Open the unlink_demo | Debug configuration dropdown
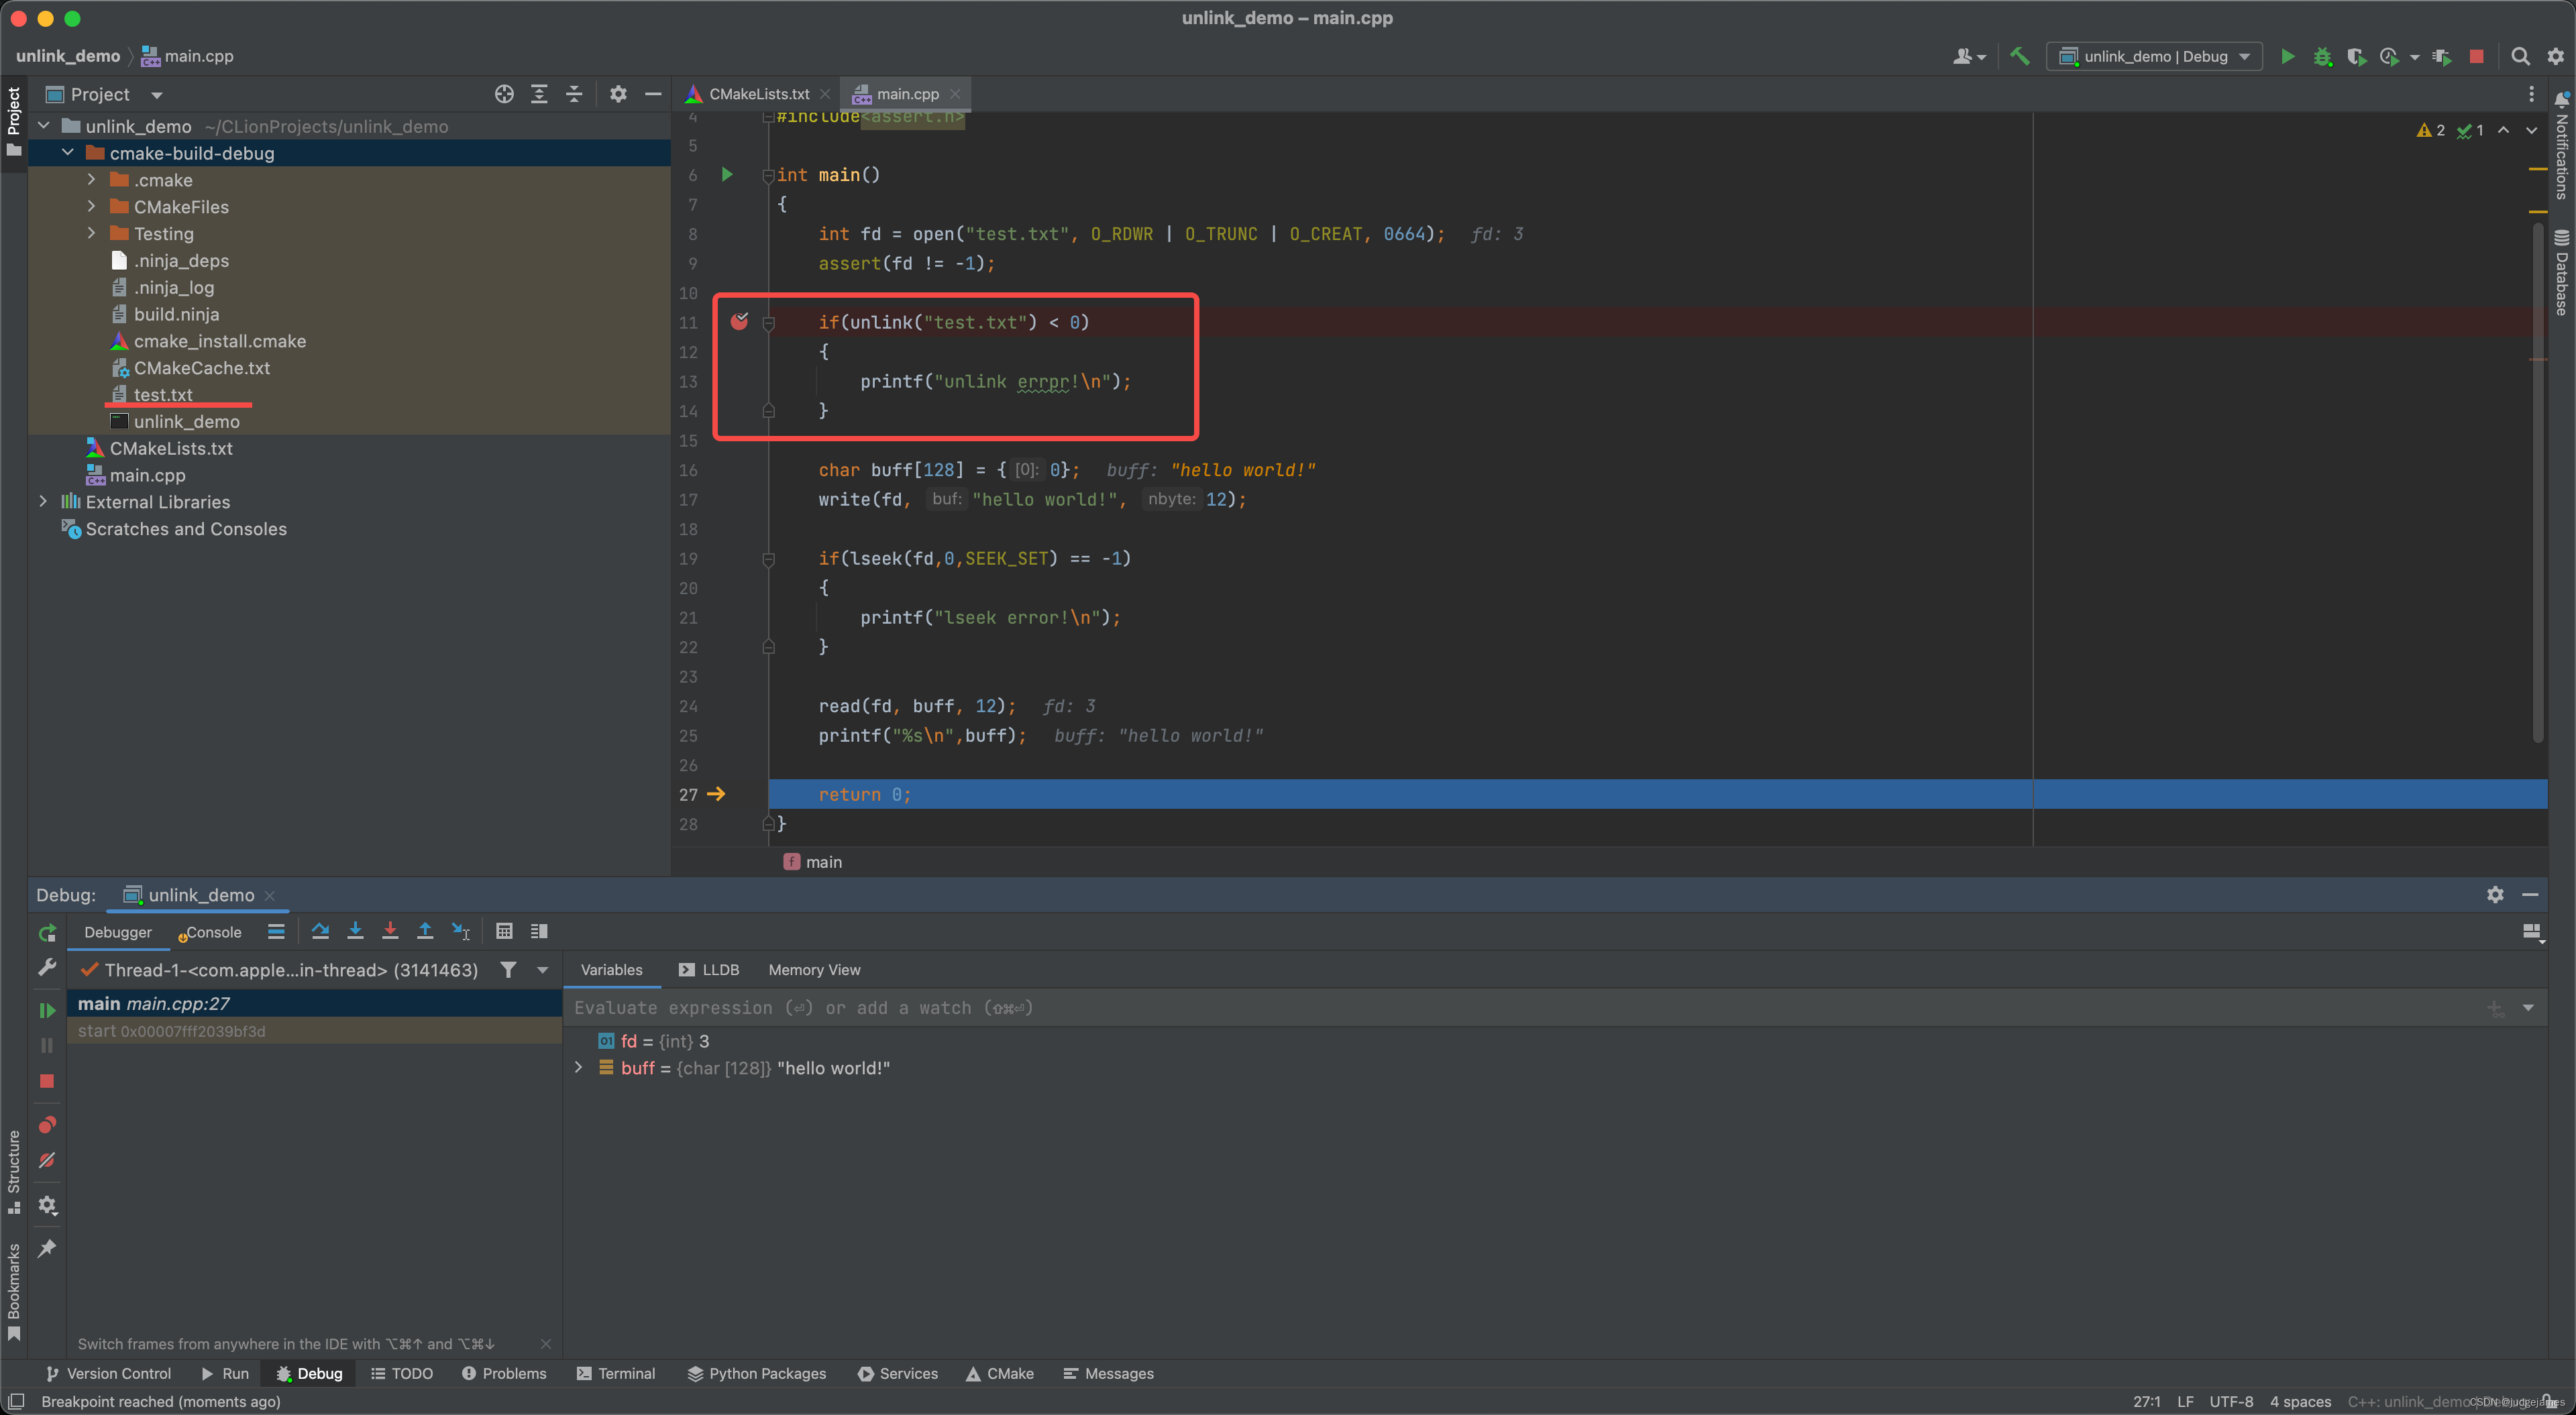 point(2154,56)
